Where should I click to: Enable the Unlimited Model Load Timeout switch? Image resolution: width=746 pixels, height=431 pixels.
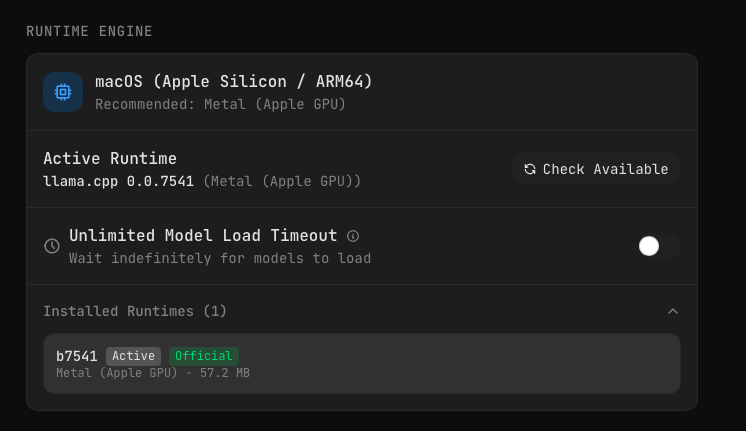658,246
